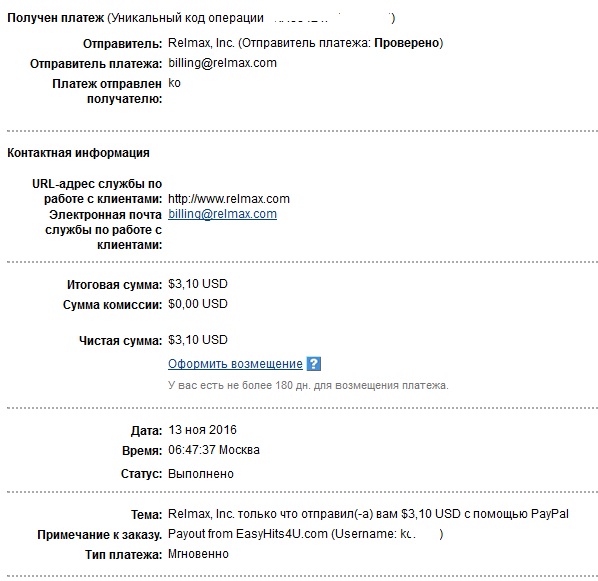Click the Тема subject line text

[x=368, y=514]
